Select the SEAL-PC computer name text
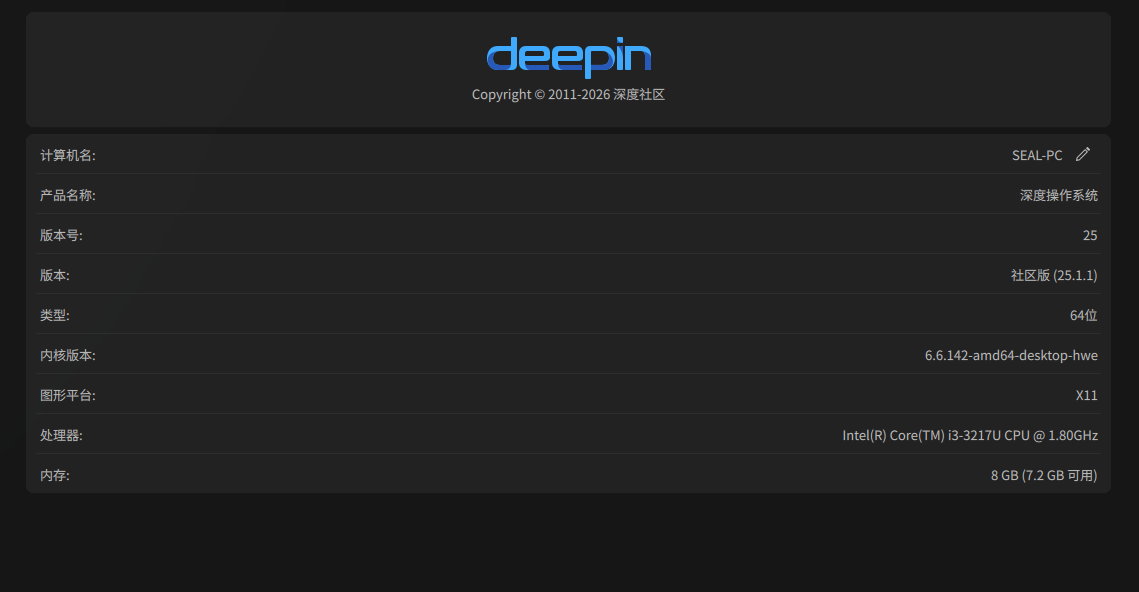Viewport: 1139px width, 592px height. click(1037, 155)
